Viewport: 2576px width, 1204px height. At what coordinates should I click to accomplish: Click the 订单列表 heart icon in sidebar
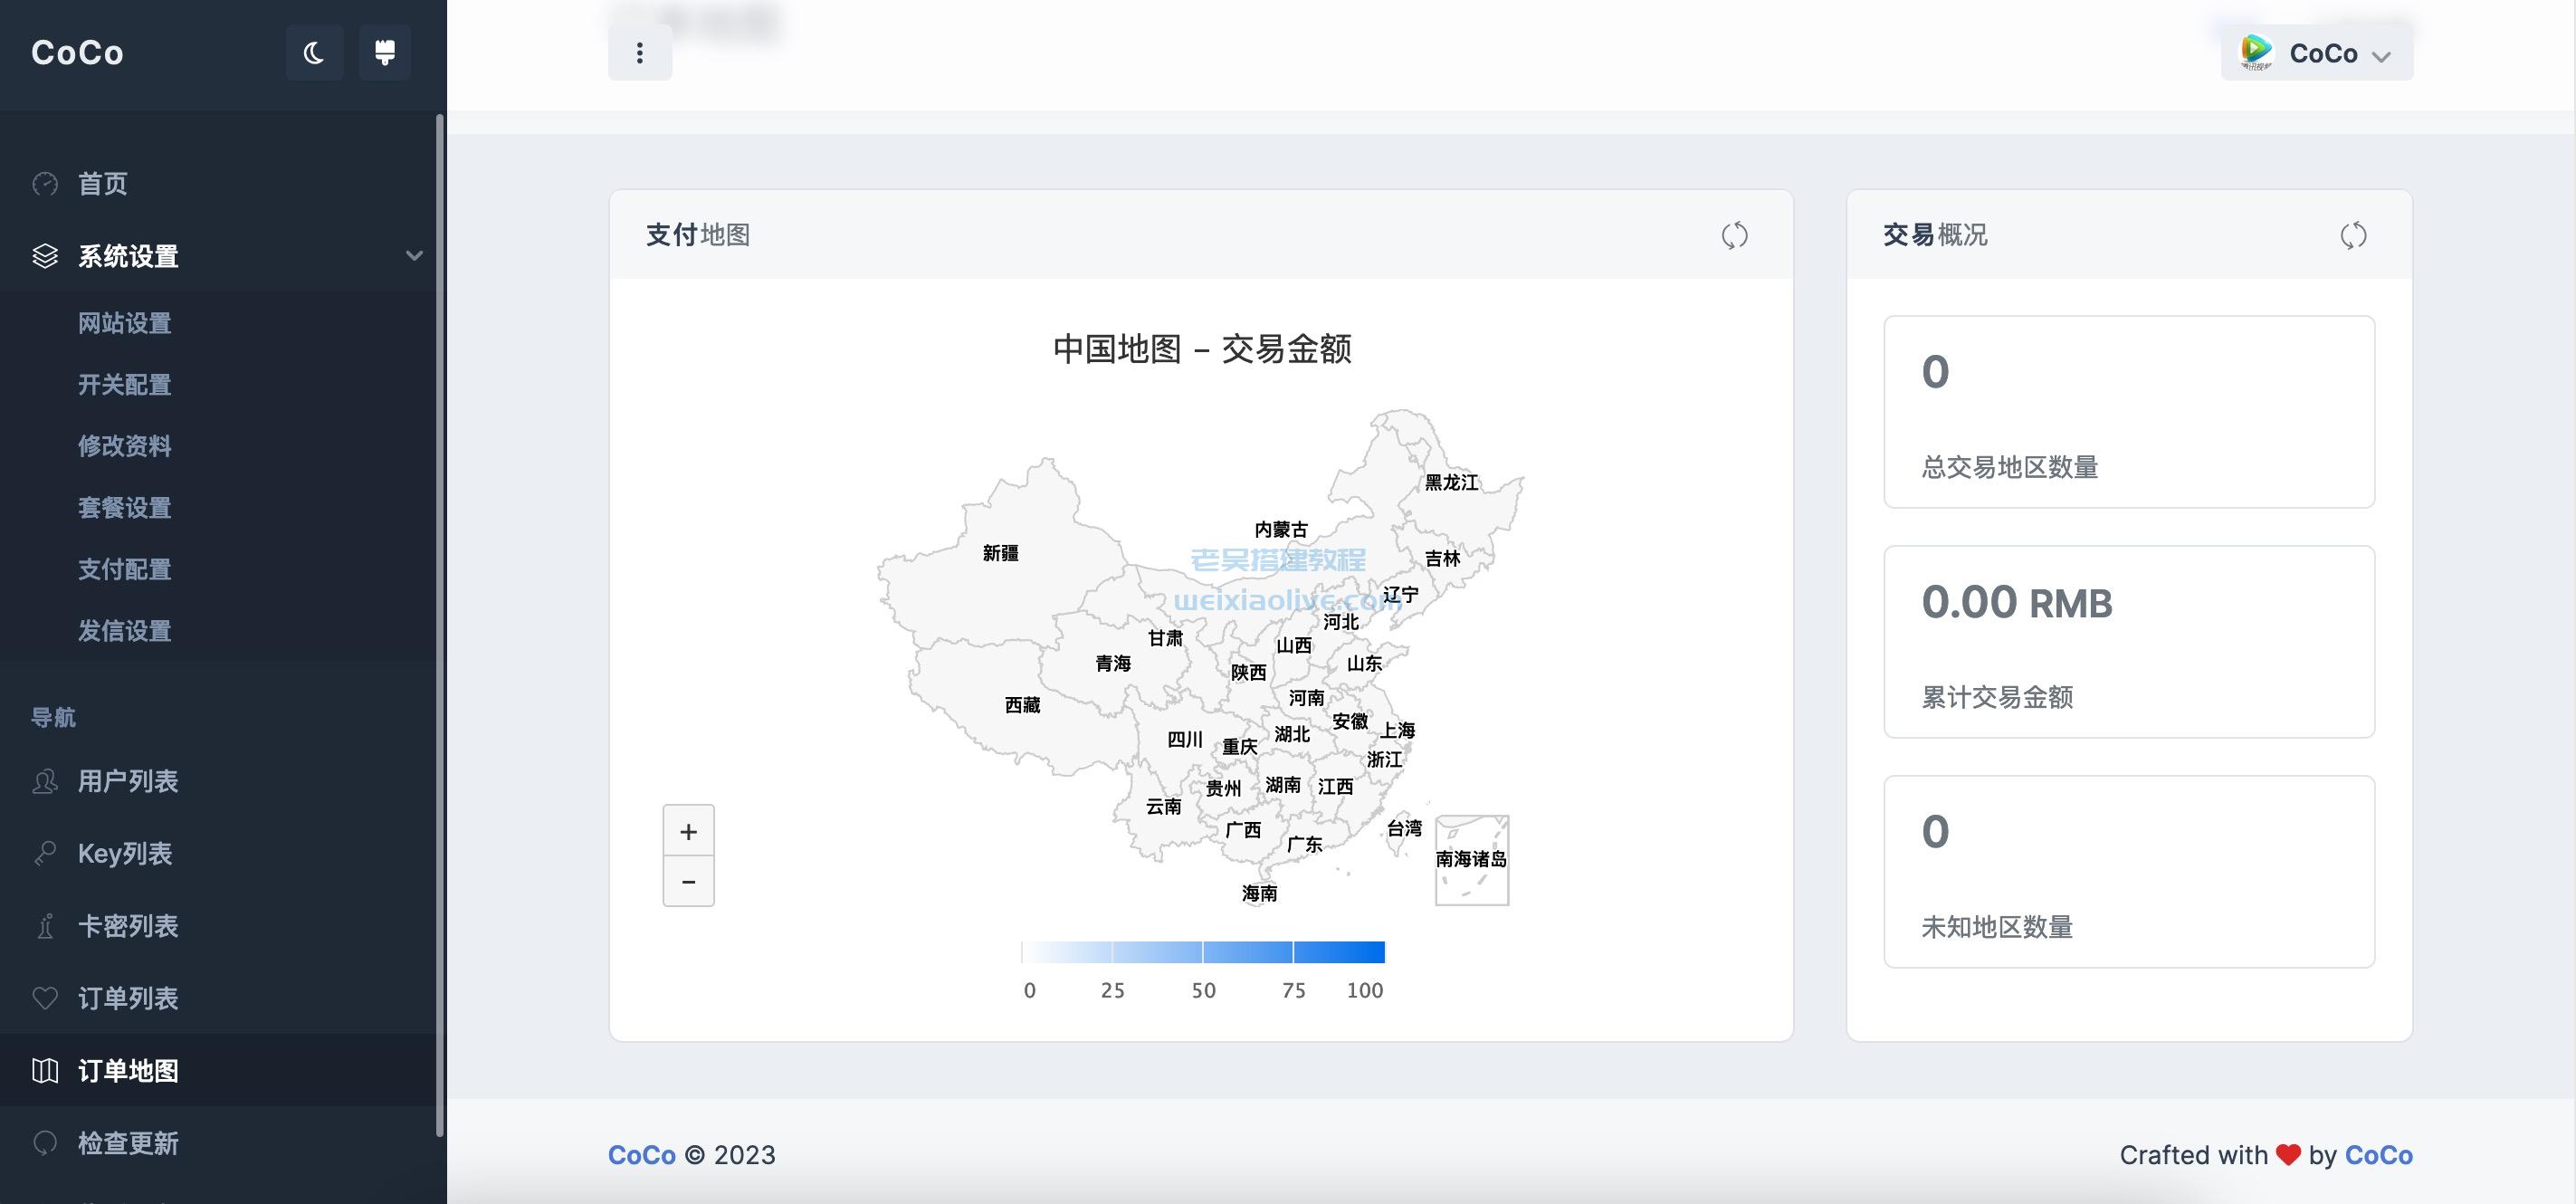[44, 999]
